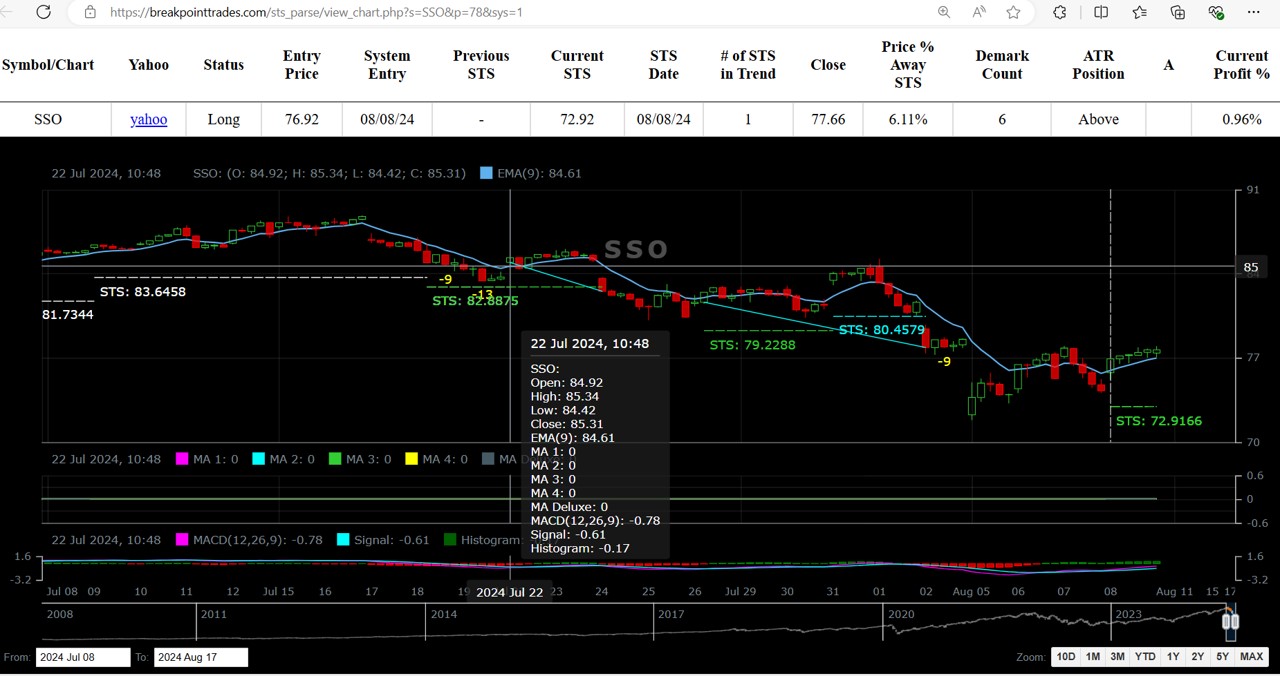Click the EMA(9) blue legend swatch

486,173
